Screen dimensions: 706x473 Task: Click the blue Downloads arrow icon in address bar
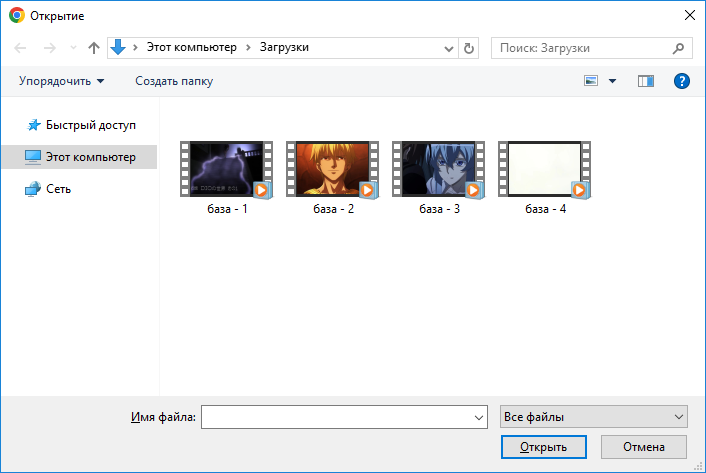118,47
